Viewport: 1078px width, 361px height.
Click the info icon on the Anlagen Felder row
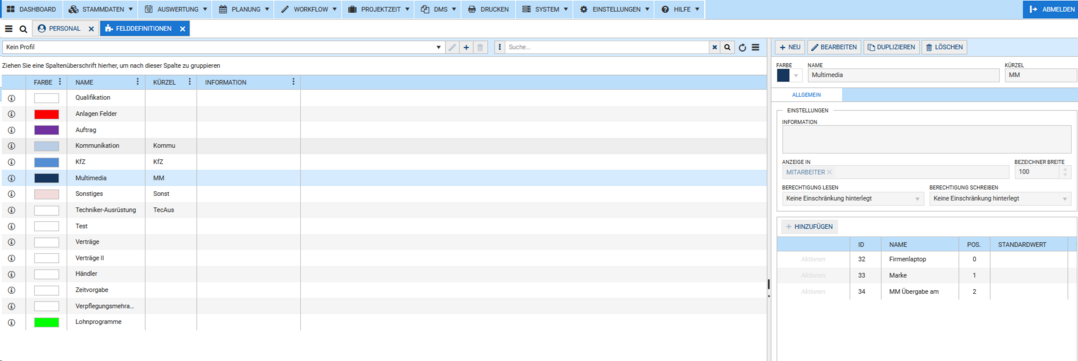click(x=12, y=113)
